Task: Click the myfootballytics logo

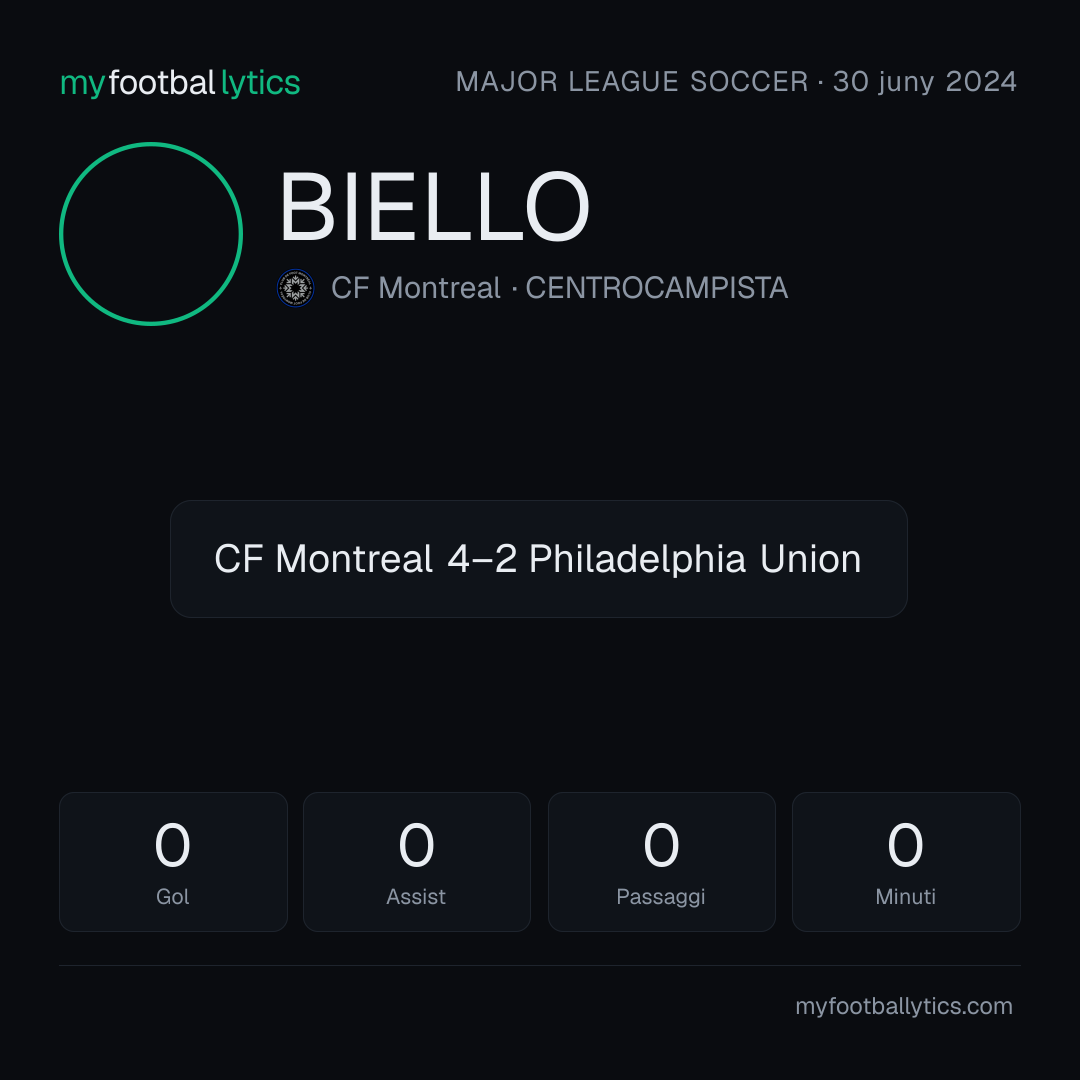Action: pos(180,83)
